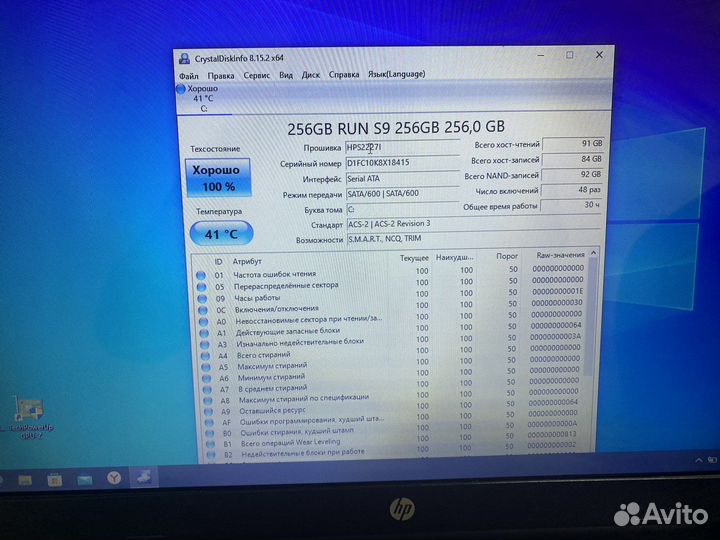Image resolution: width=720 pixels, height=540 pixels.
Task: Open the Правка menu
Action: click(221, 75)
